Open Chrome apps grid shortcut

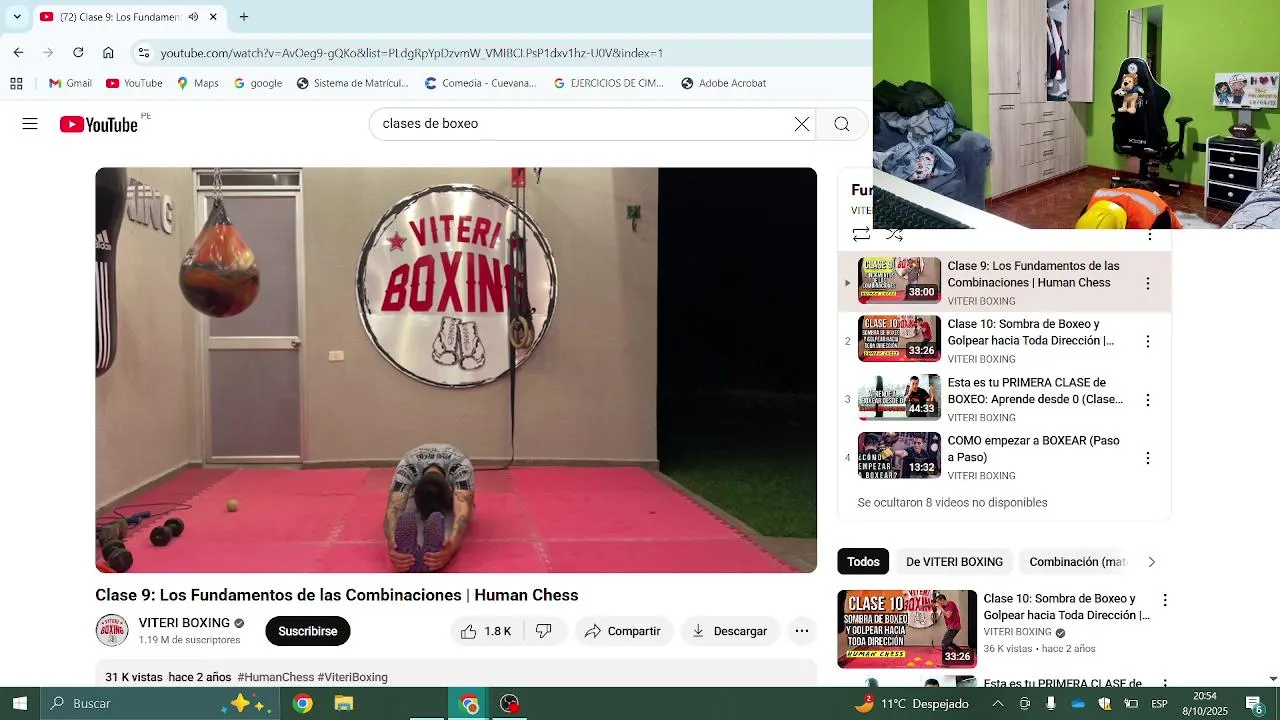[x=16, y=83]
